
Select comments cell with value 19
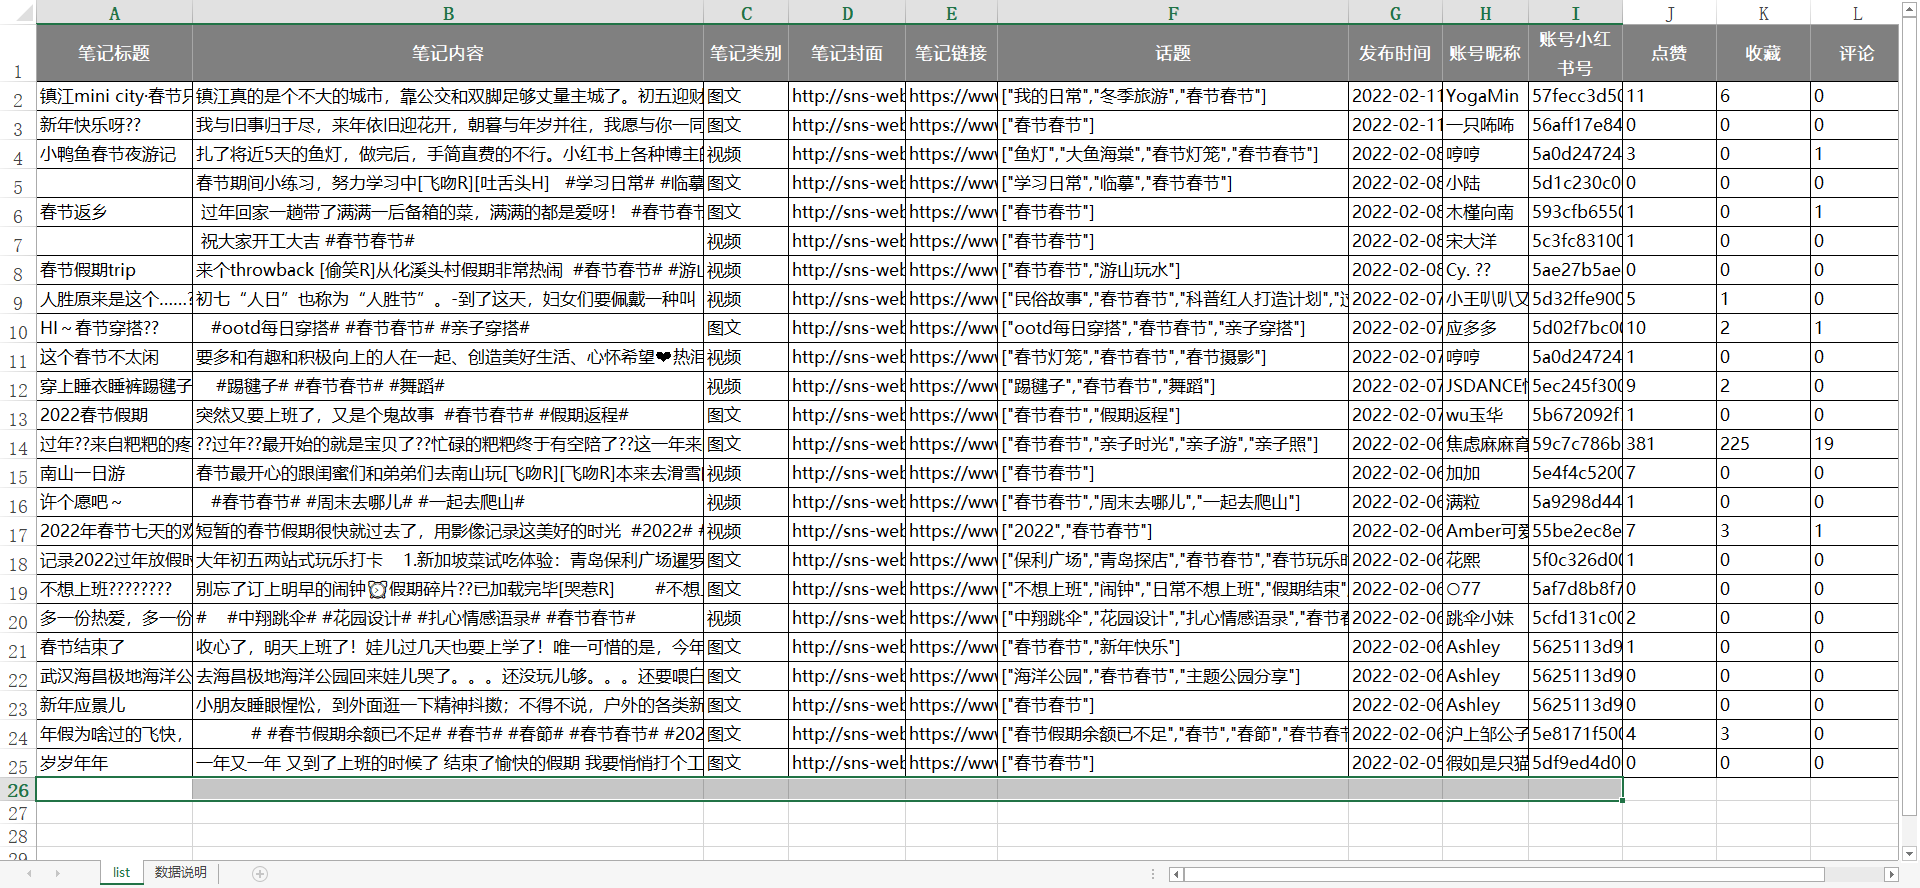click(x=1854, y=444)
